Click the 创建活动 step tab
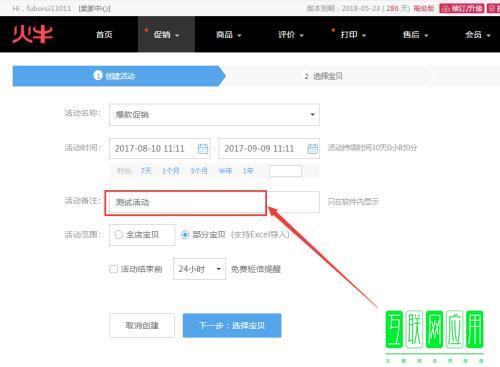This screenshot has height=367, width=500. pos(119,76)
